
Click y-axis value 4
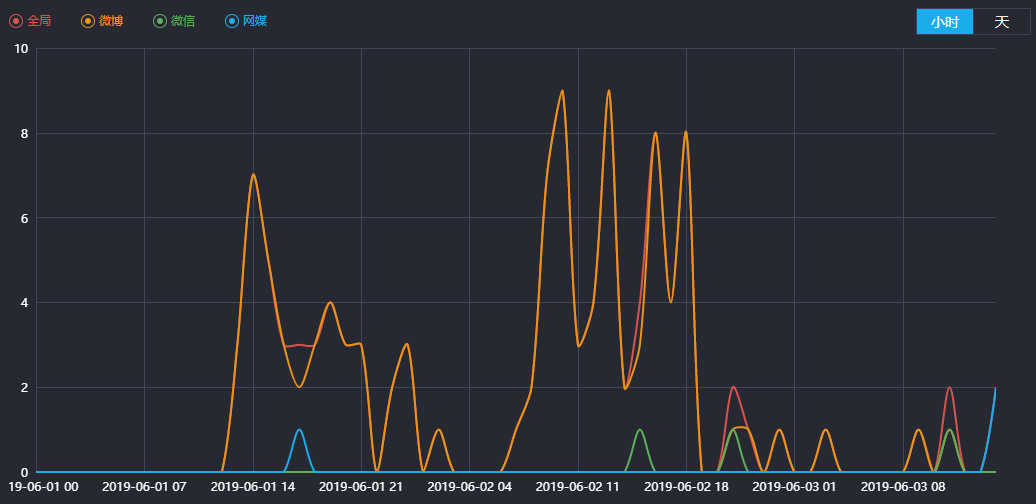tap(24, 303)
